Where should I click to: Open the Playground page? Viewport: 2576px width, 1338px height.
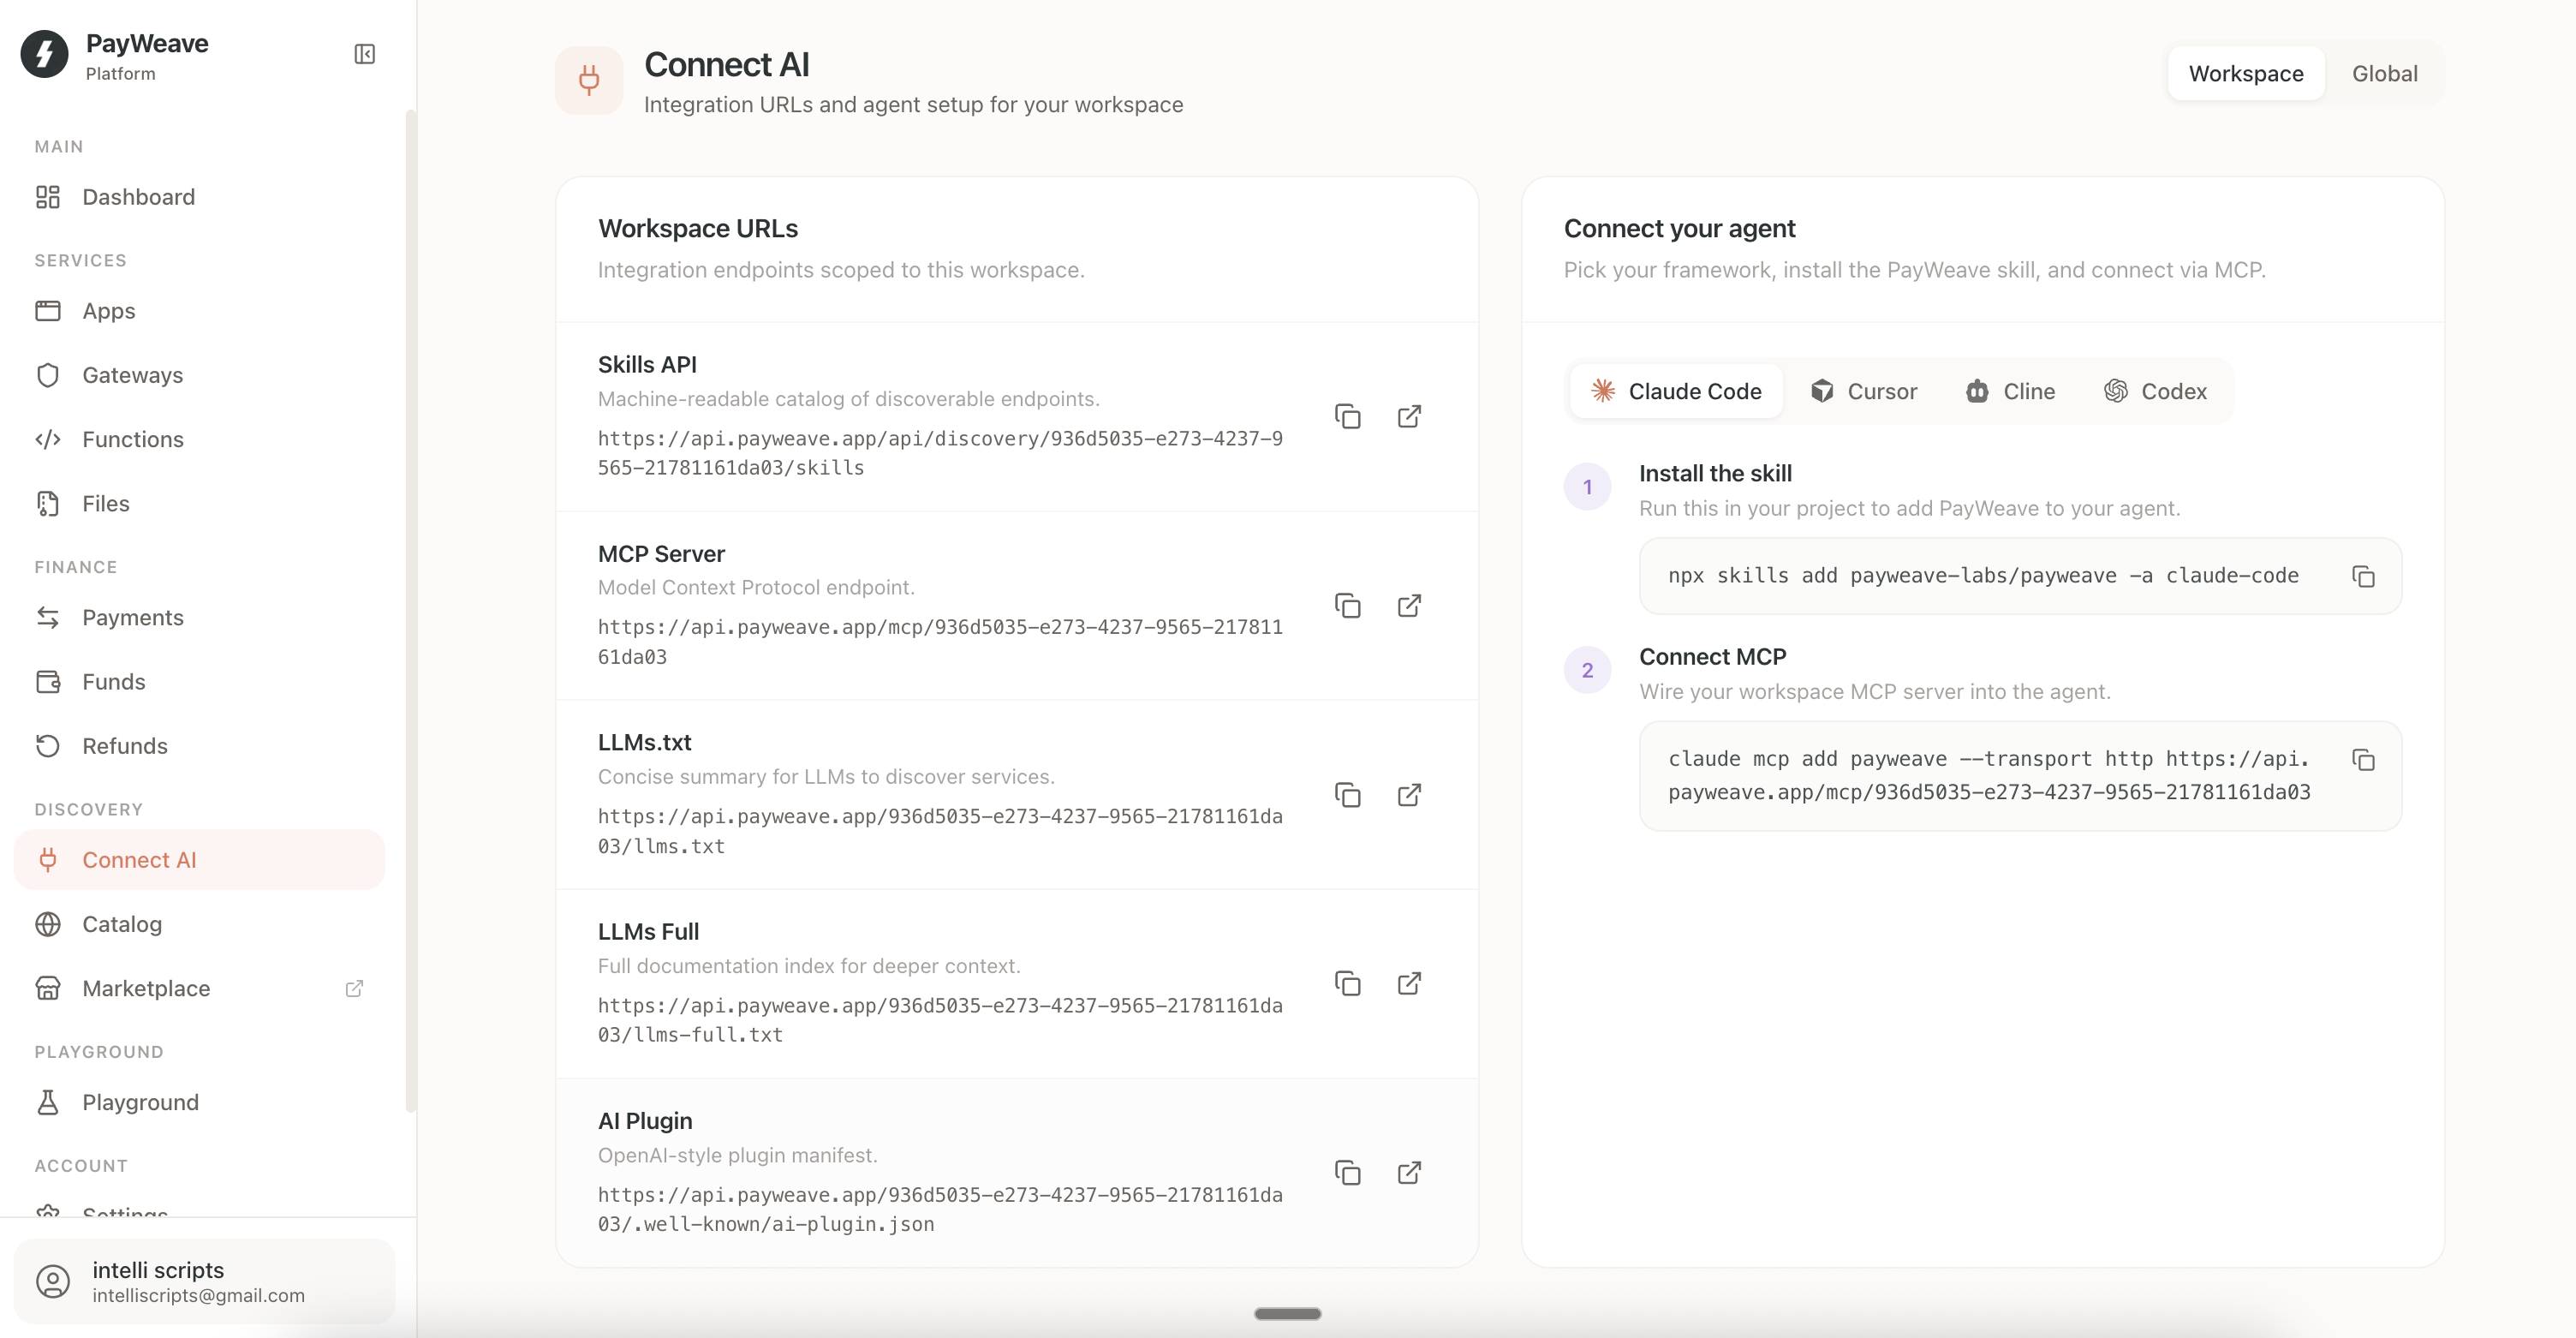click(x=200, y=1102)
